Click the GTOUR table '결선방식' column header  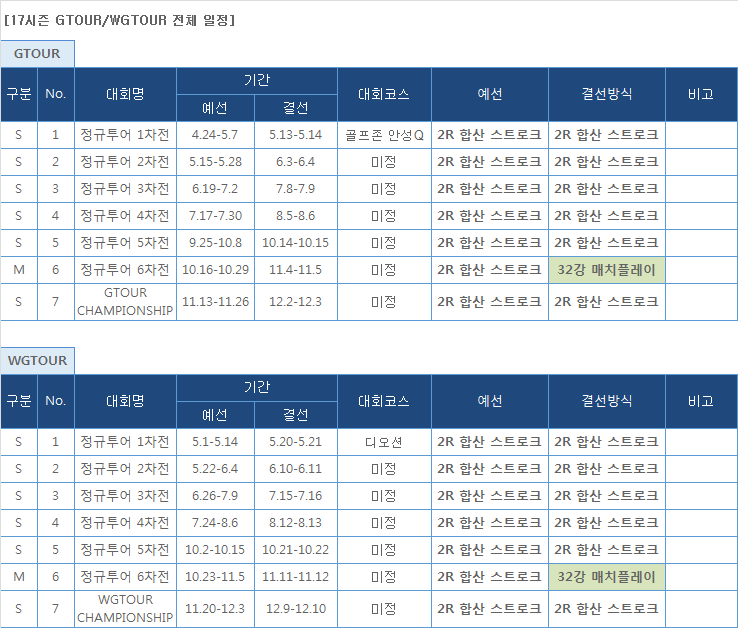coord(607,94)
